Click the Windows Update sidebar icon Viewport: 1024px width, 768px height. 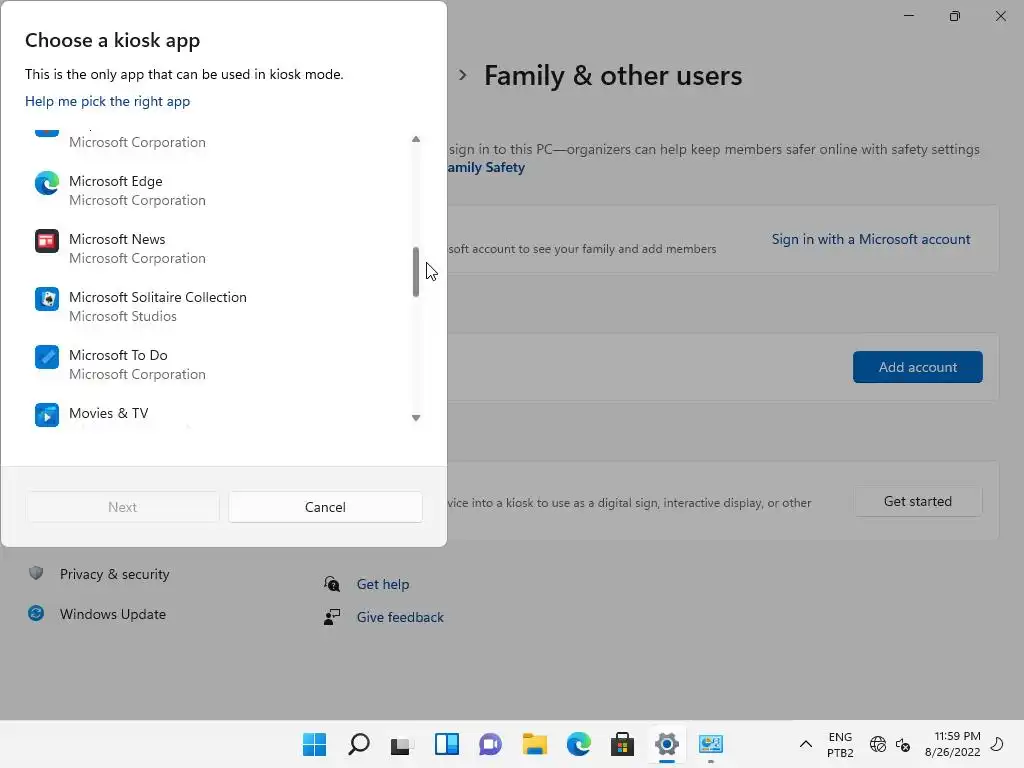coord(37,614)
